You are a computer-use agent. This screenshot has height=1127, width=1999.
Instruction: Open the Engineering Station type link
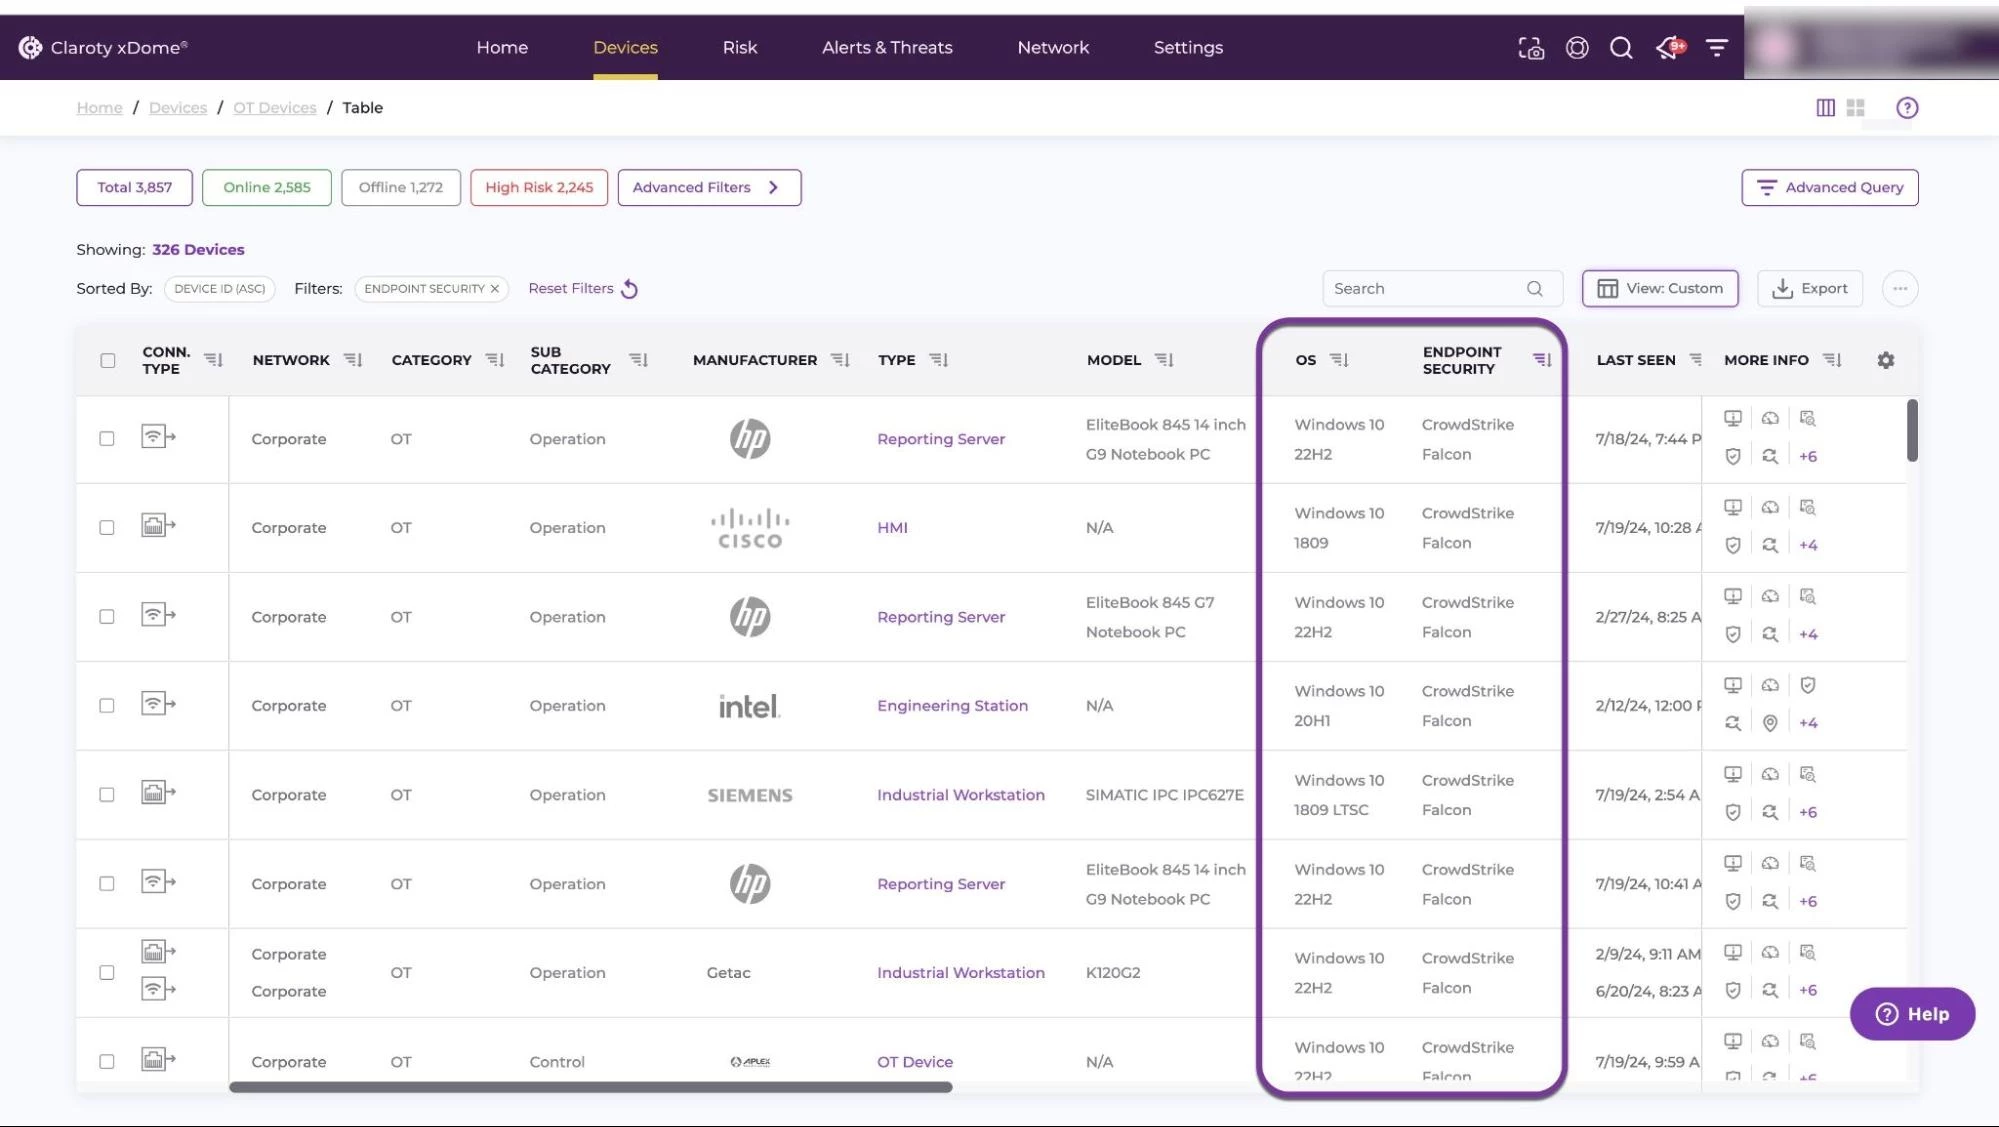[952, 705]
